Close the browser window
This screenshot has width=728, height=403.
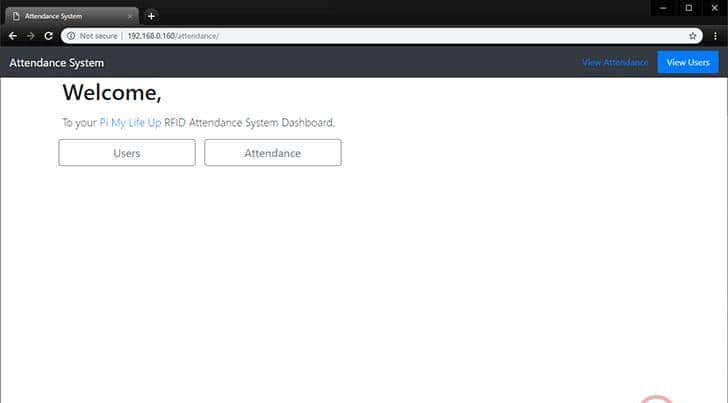pyautogui.click(x=714, y=8)
